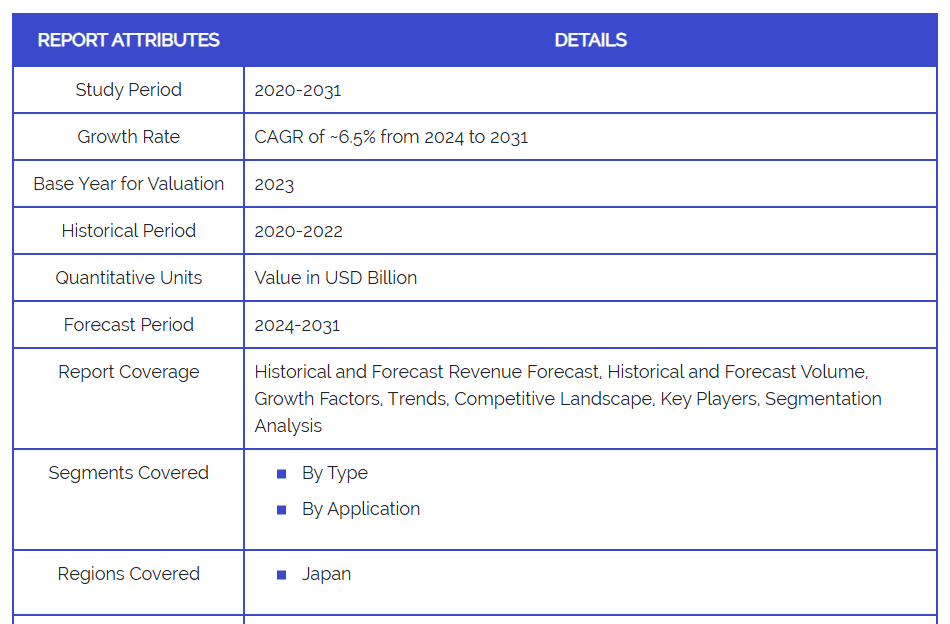This screenshot has height=624, width=950.
Task: Click the 2024-2031 forecast period value
Action: tap(297, 326)
